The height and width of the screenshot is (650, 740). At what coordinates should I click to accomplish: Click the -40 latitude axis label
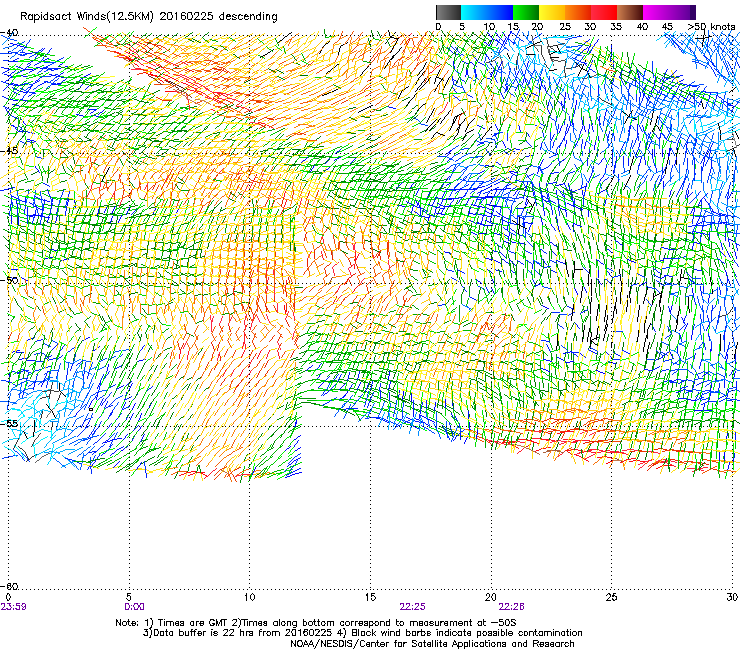[x=9, y=33]
